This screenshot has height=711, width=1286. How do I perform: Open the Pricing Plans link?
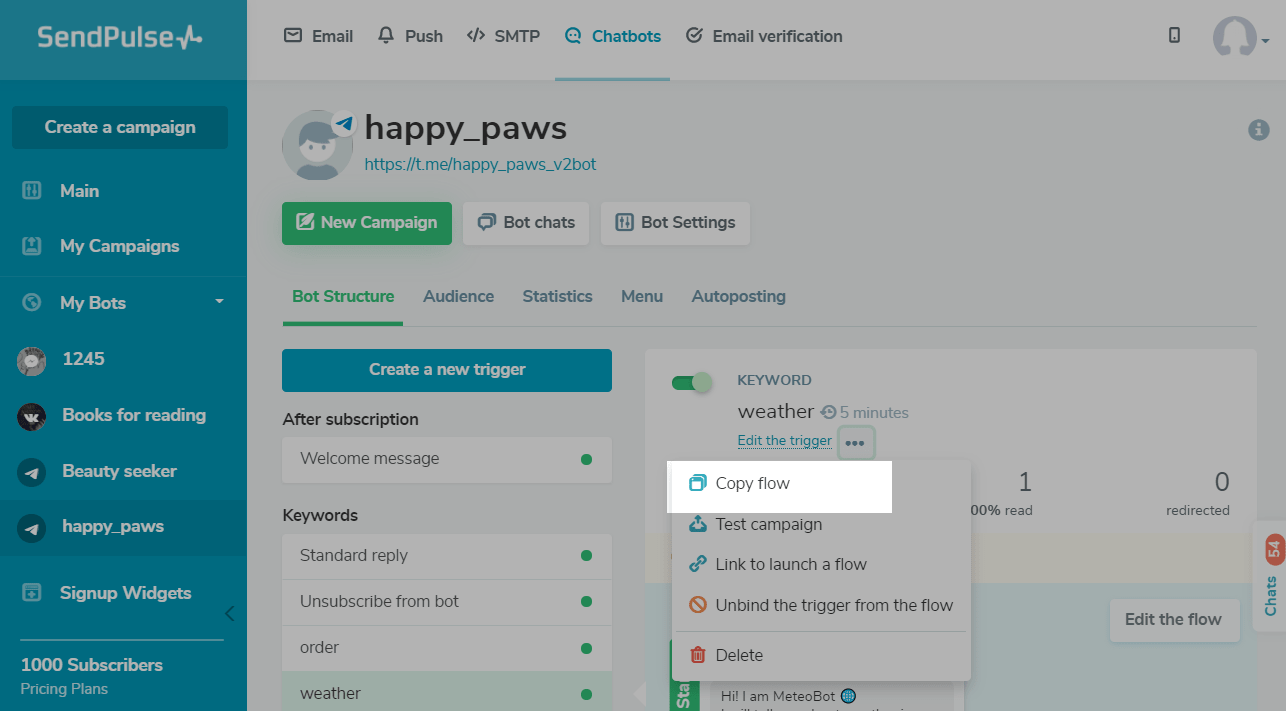pos(64,689)
